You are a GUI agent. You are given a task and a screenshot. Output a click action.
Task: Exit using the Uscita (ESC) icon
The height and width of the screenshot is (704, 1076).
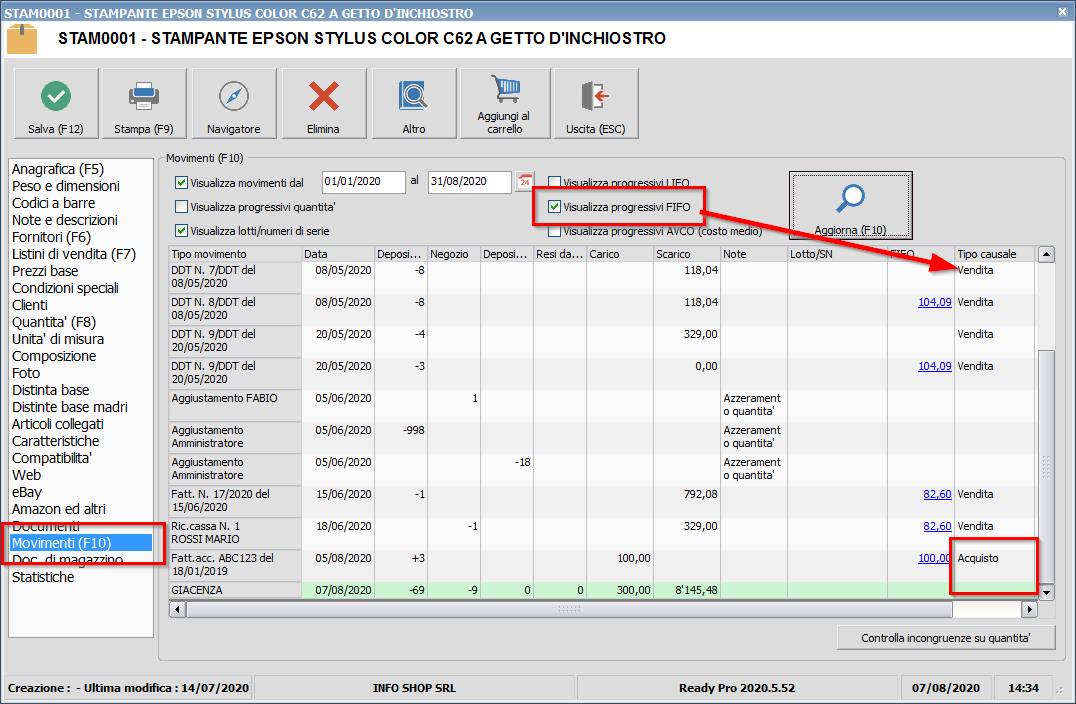click(596, 103)
